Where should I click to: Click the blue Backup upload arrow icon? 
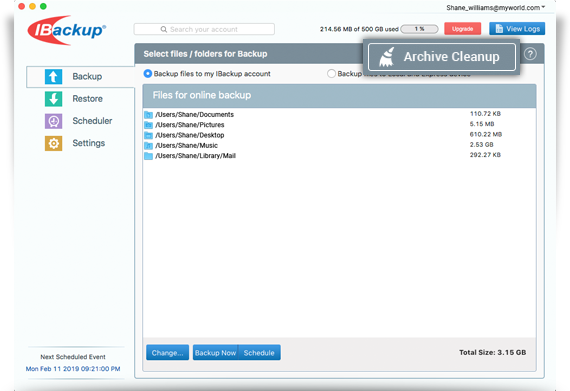(53, 77)
